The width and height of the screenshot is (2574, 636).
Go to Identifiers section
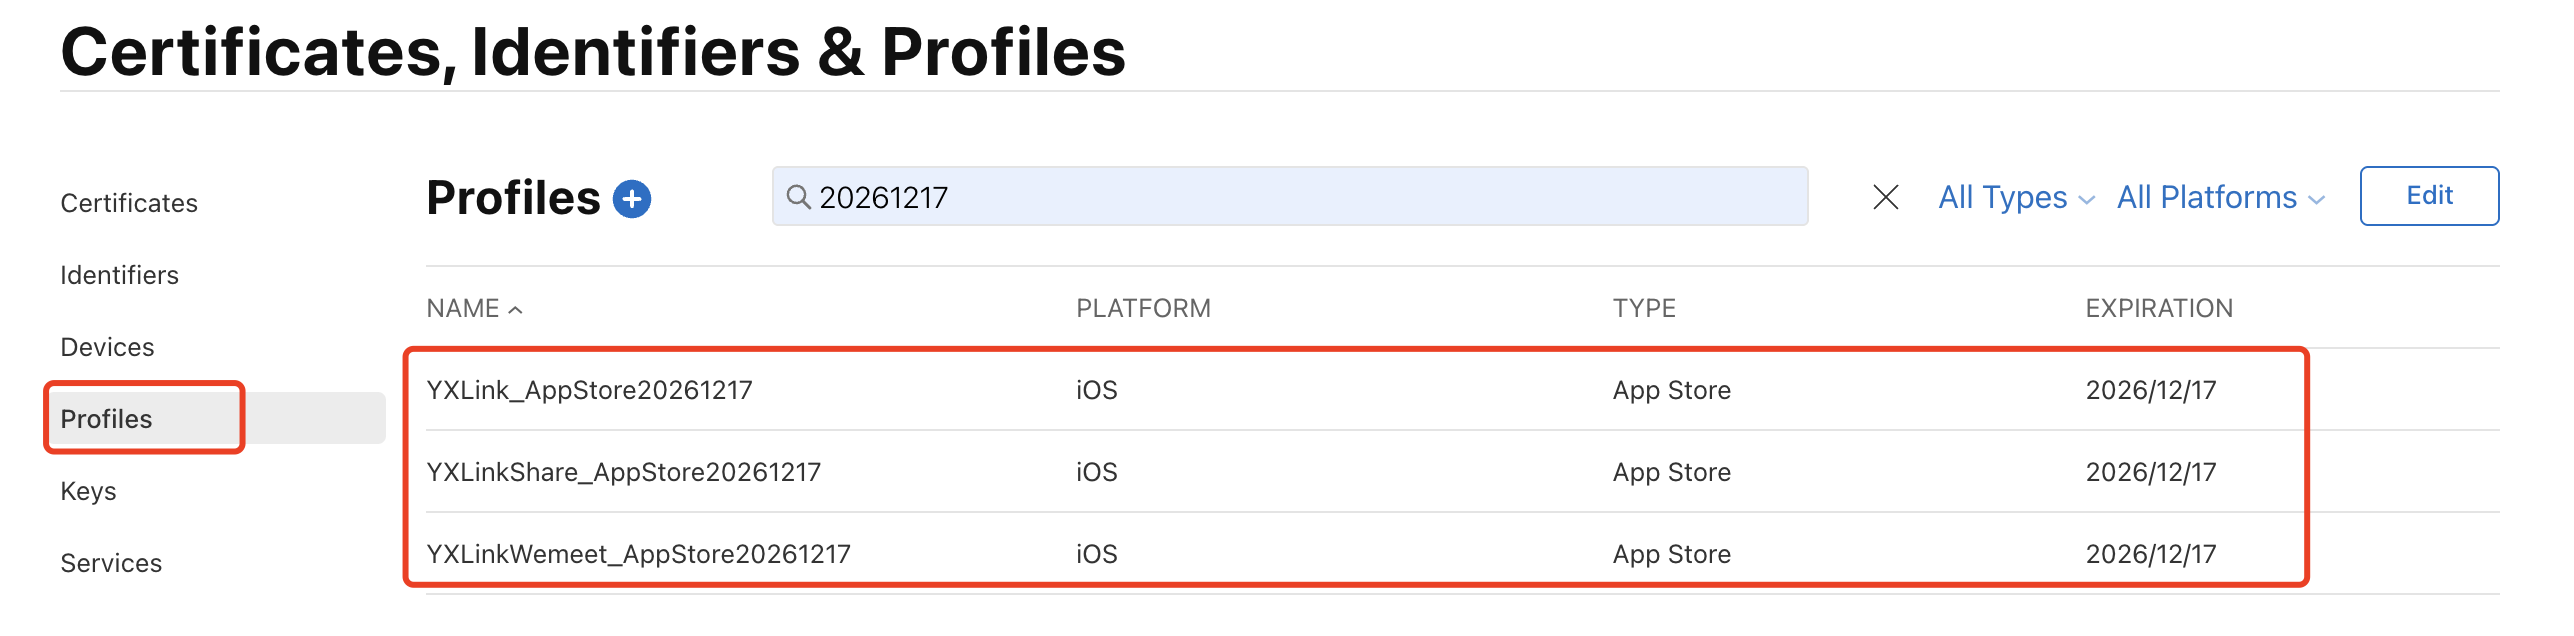pyautogui.click(x=119, y=275)
